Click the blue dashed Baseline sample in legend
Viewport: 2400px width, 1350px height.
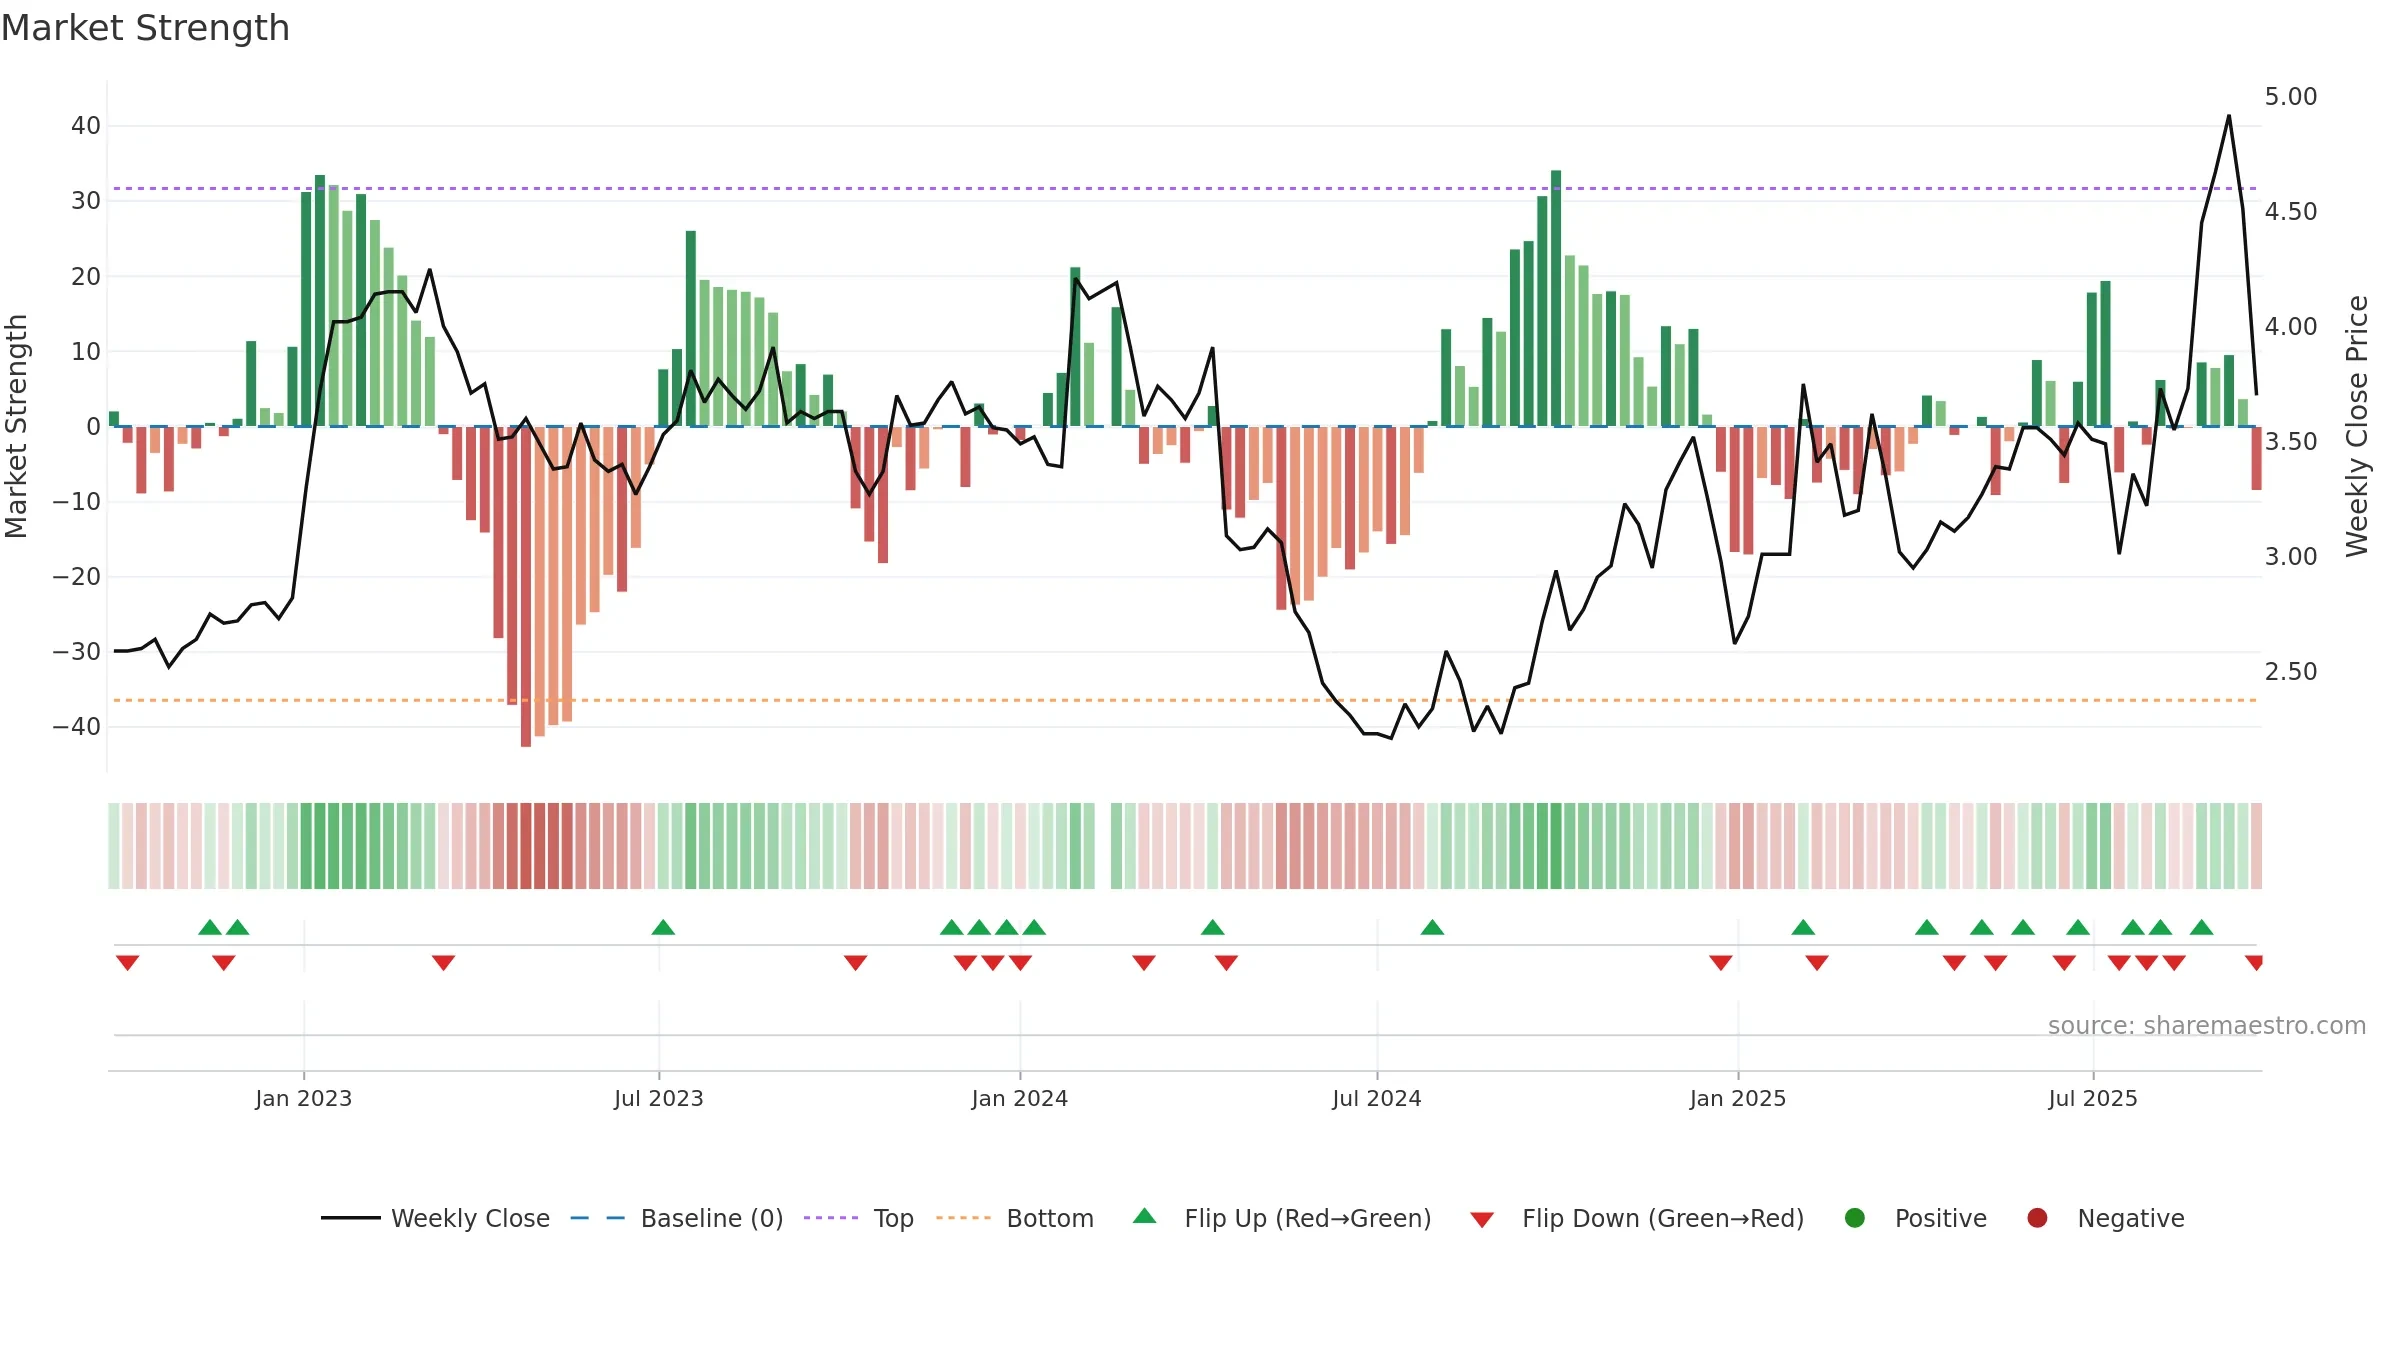[598, 1218]
